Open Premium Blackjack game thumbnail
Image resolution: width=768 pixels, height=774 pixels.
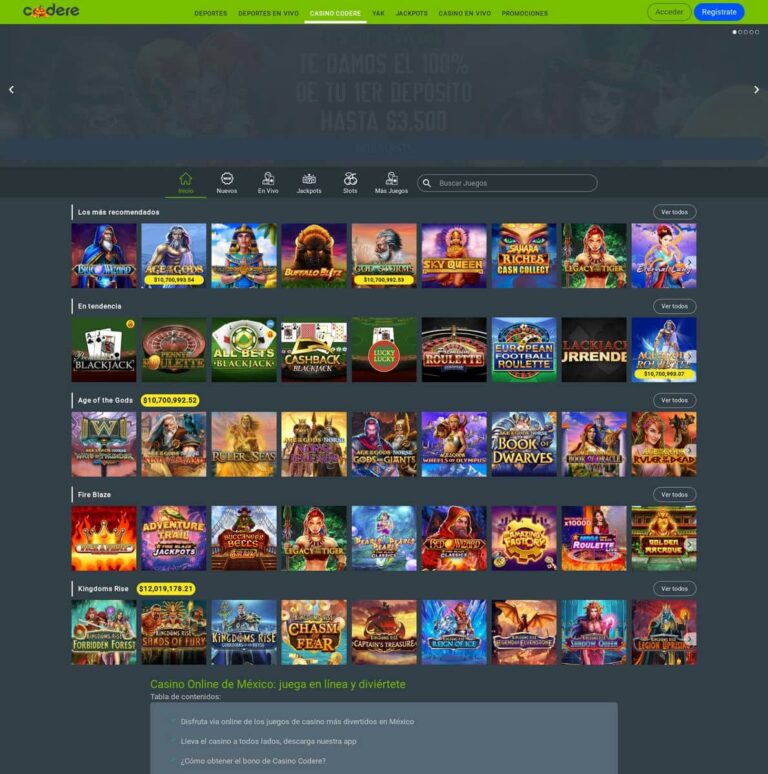tap(104, 349)
